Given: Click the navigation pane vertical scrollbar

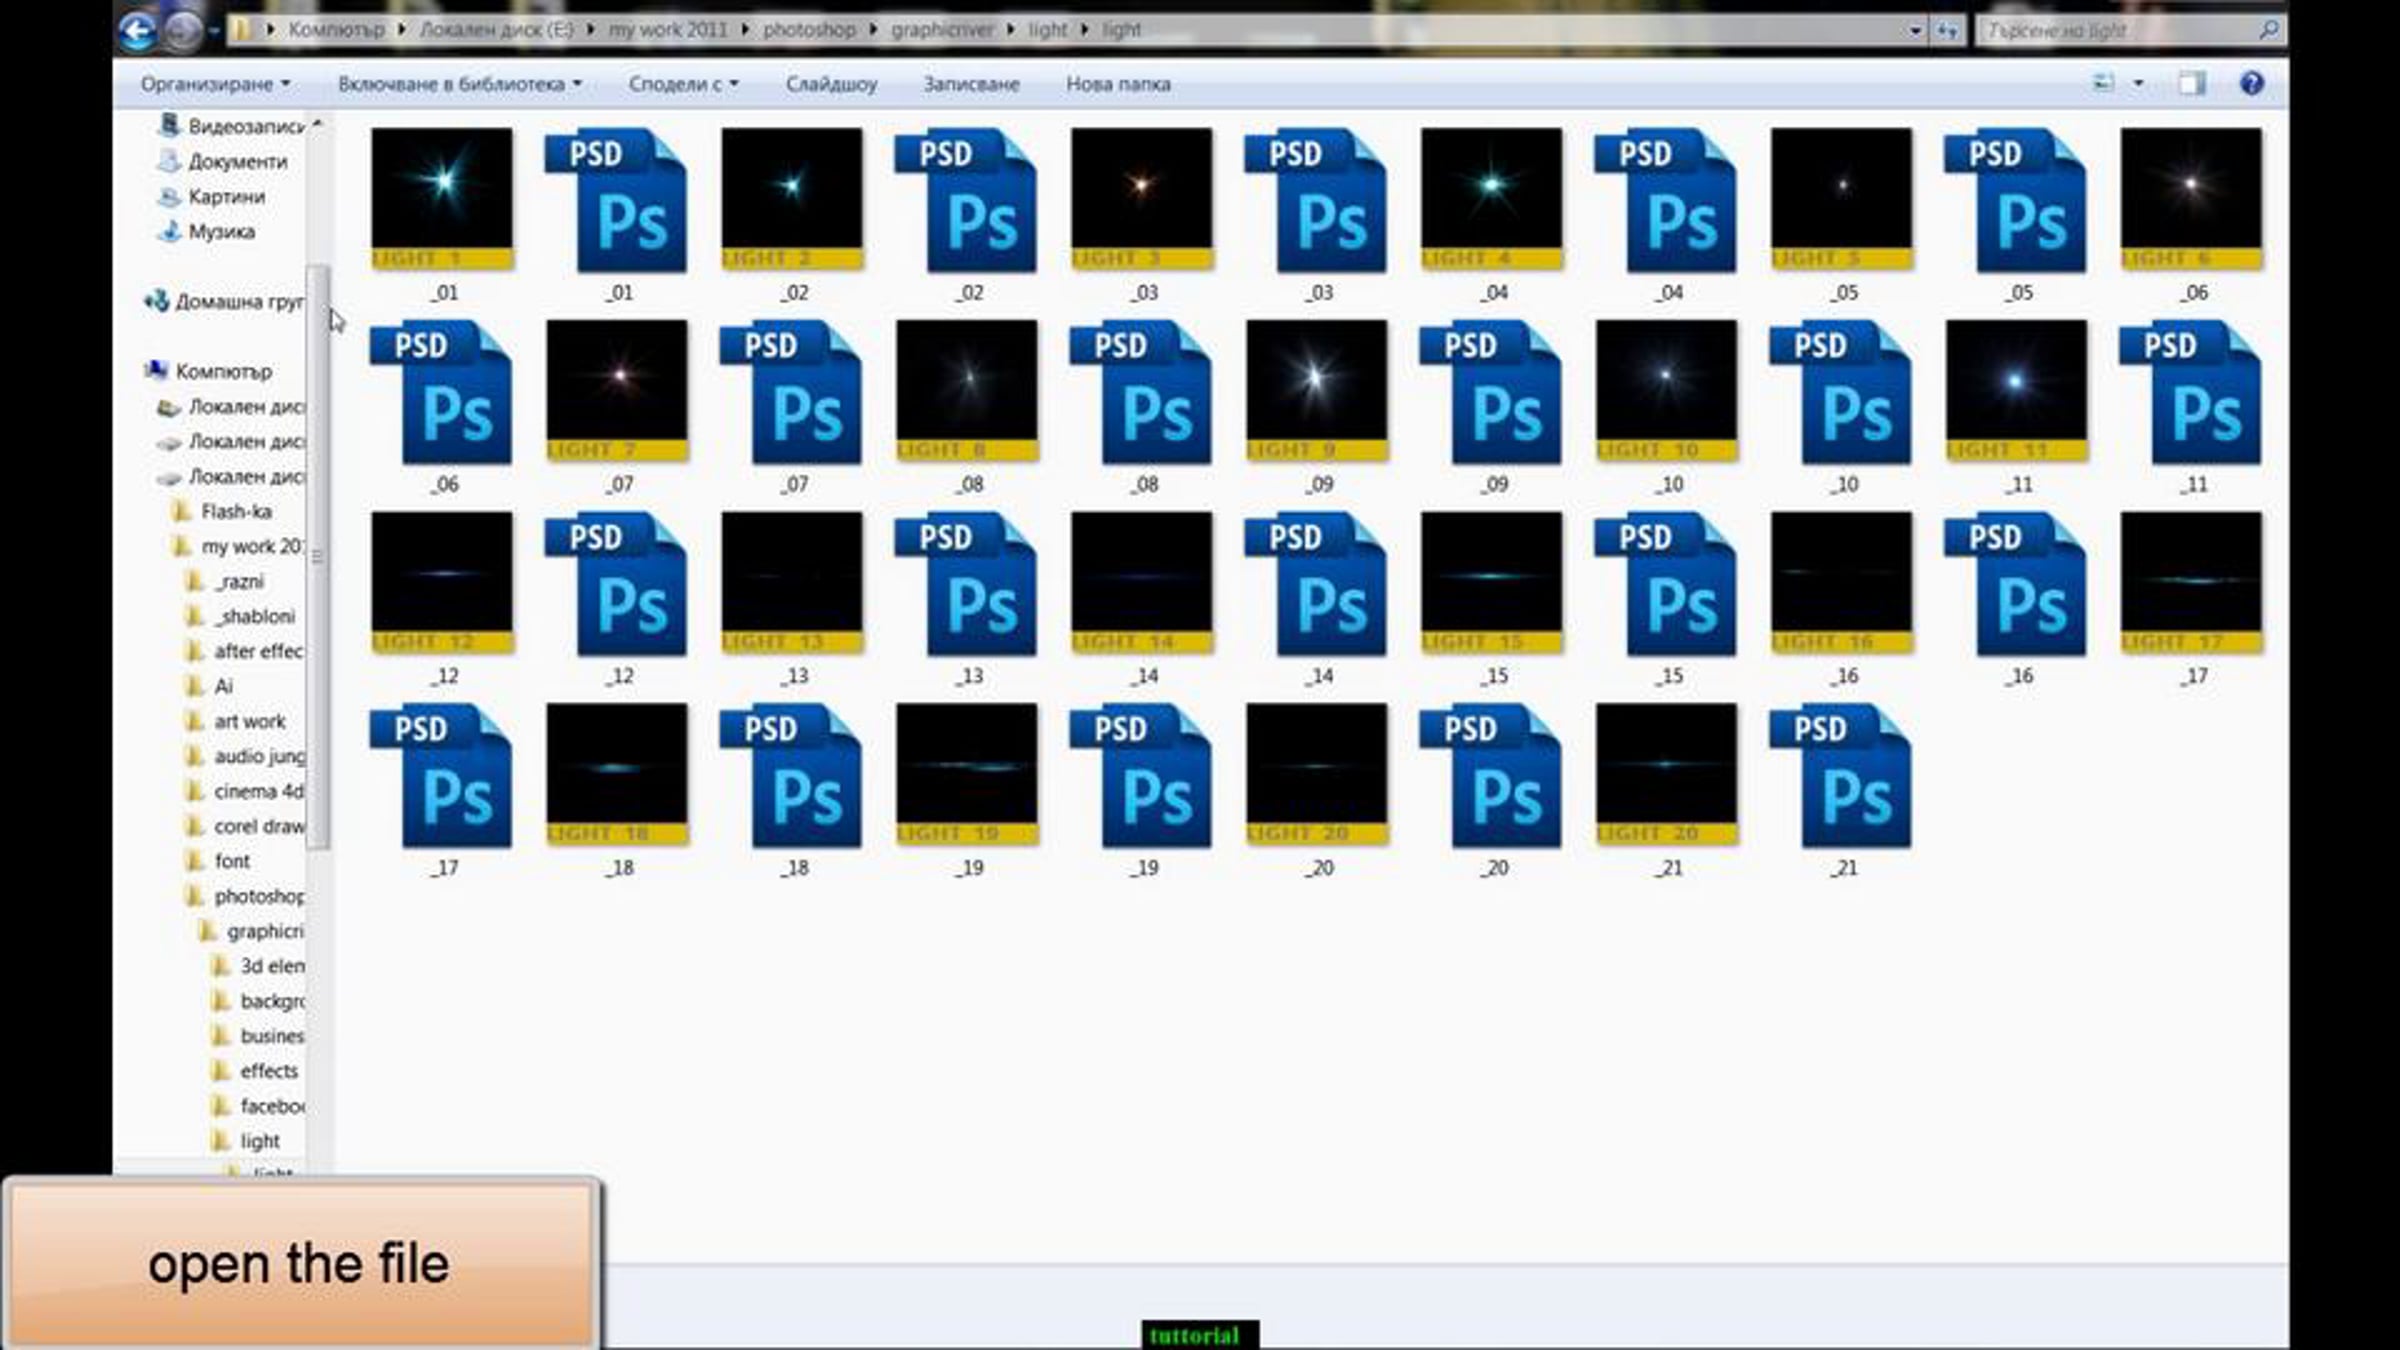Looking at the screenshot, I should tap(318, 556).
